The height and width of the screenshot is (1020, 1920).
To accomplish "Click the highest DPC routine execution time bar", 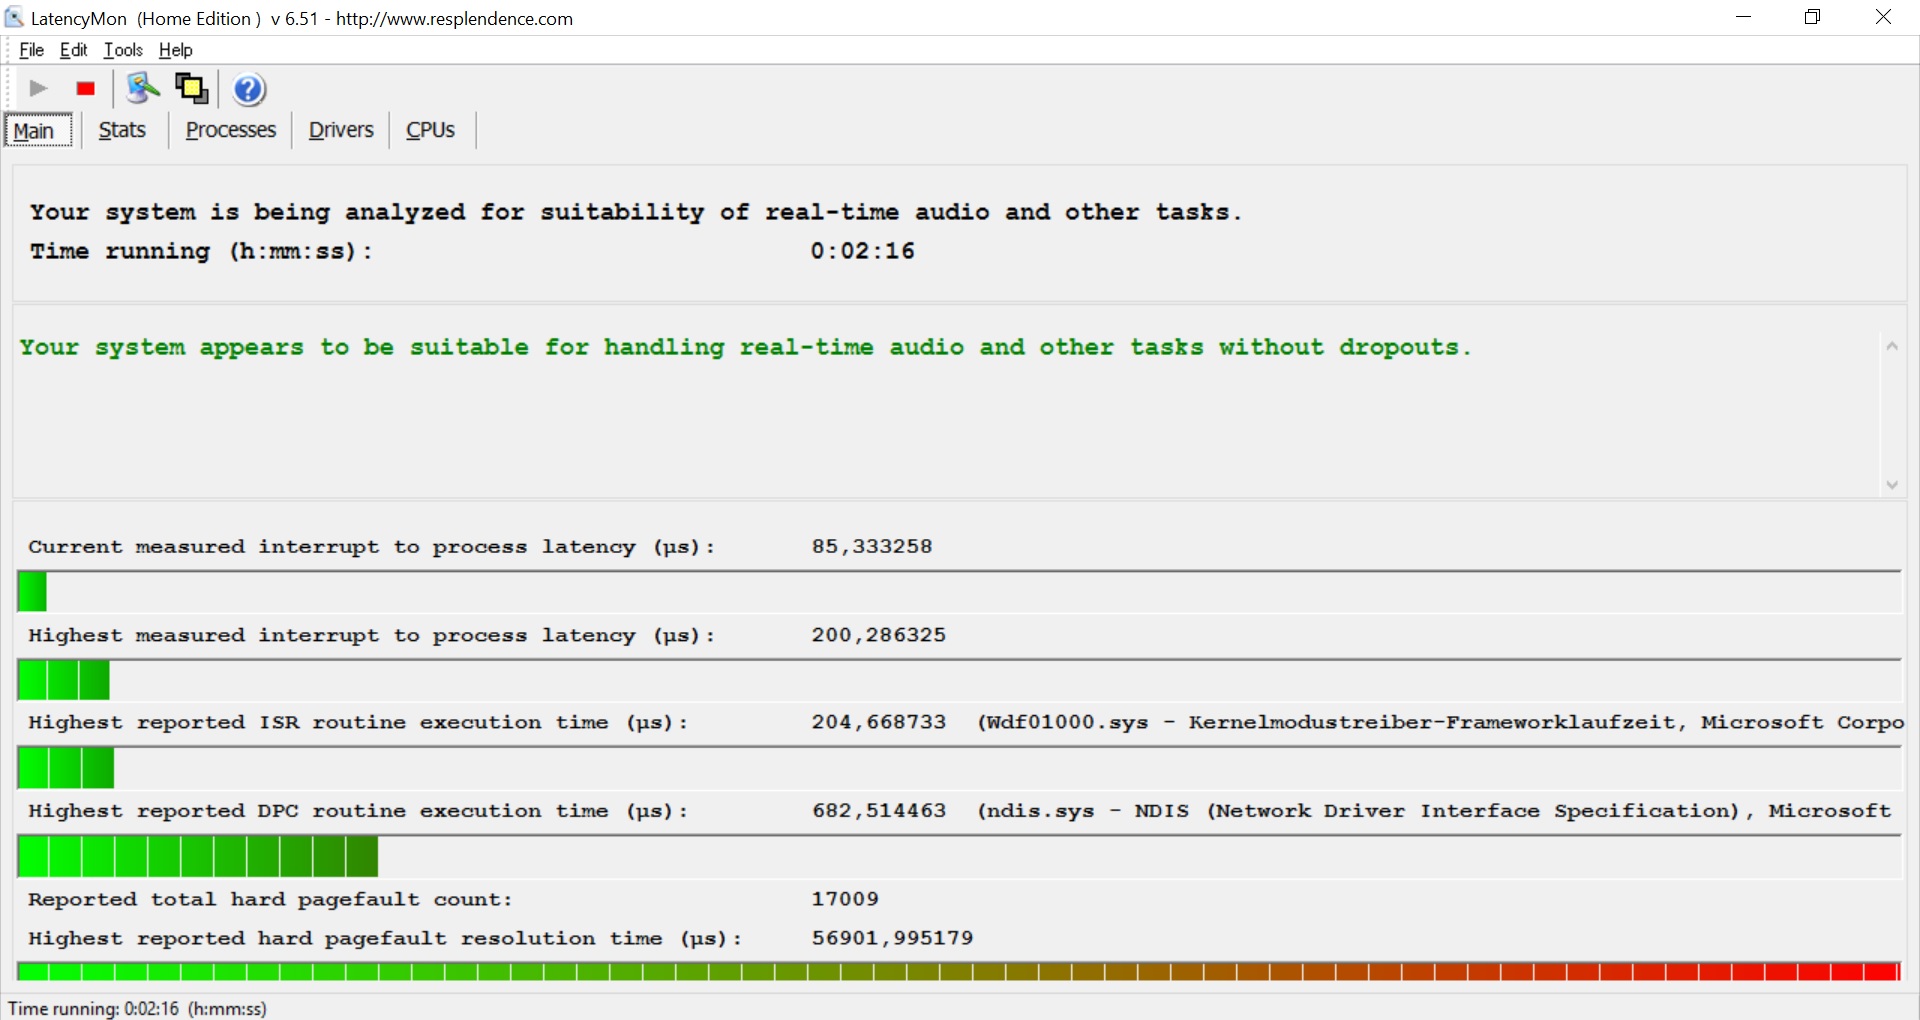I will (959, 856).
